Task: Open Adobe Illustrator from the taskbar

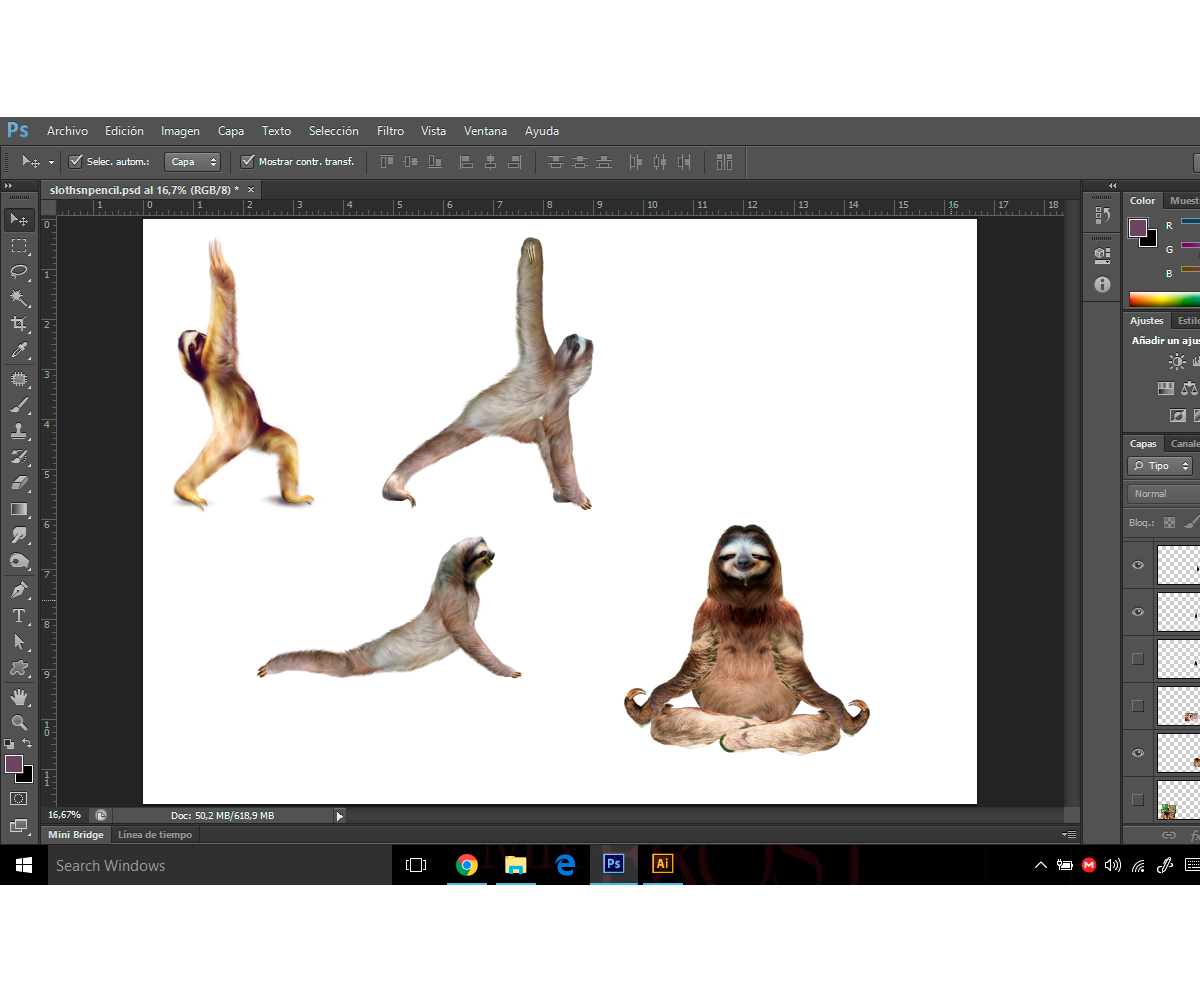Action: 662,864
